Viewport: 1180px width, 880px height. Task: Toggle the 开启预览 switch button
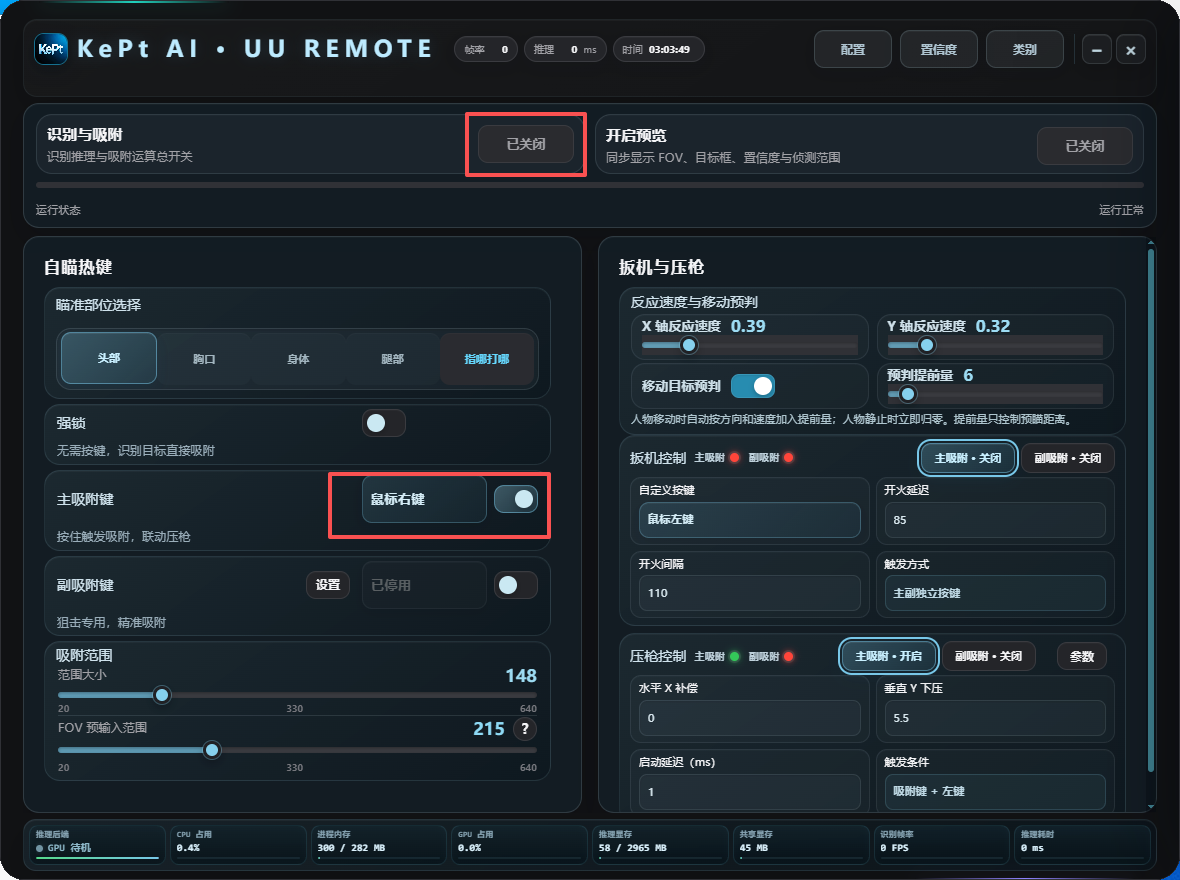pyautogui.click(x=1084, y=146)
